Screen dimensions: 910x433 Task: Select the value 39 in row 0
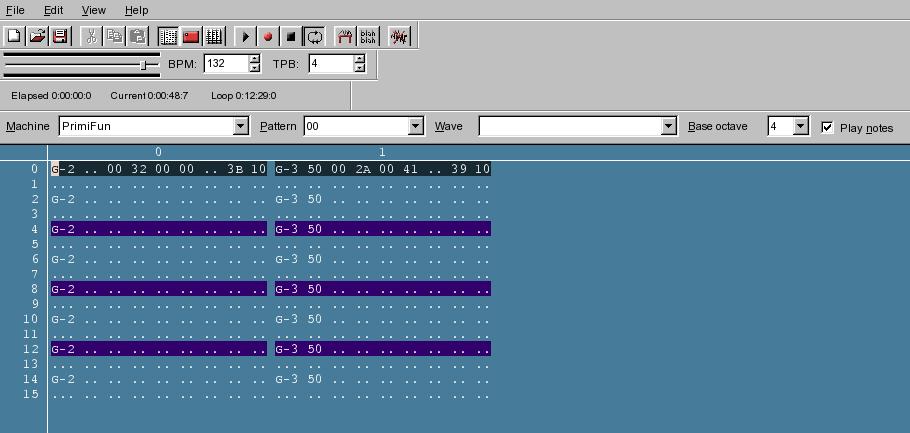coord(458,169)
